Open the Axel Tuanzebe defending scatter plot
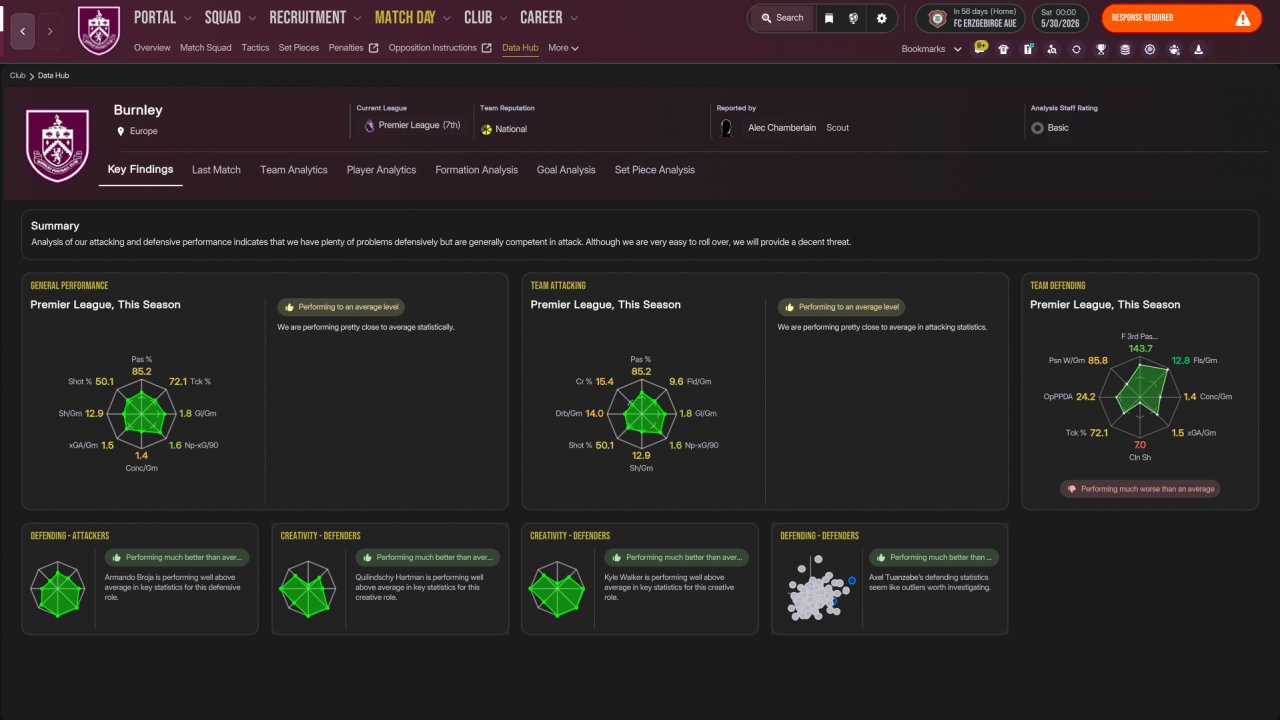The image size is (1280, 720). coord(820,589)
